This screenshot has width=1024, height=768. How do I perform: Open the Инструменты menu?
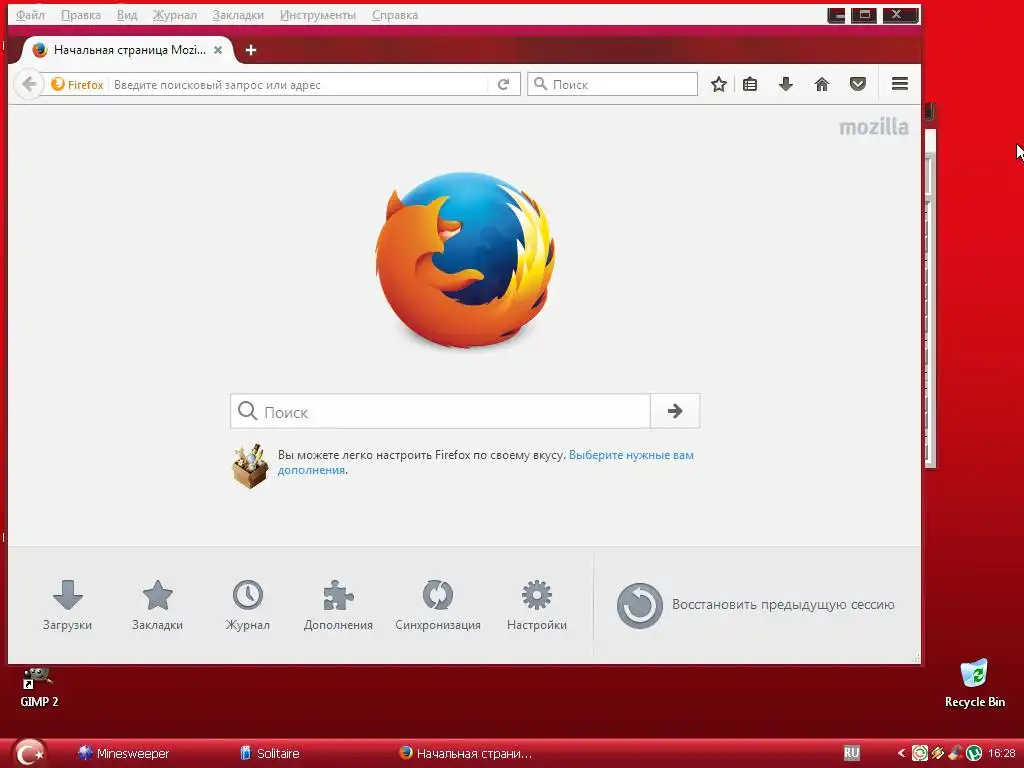click(x=318, y=15)
